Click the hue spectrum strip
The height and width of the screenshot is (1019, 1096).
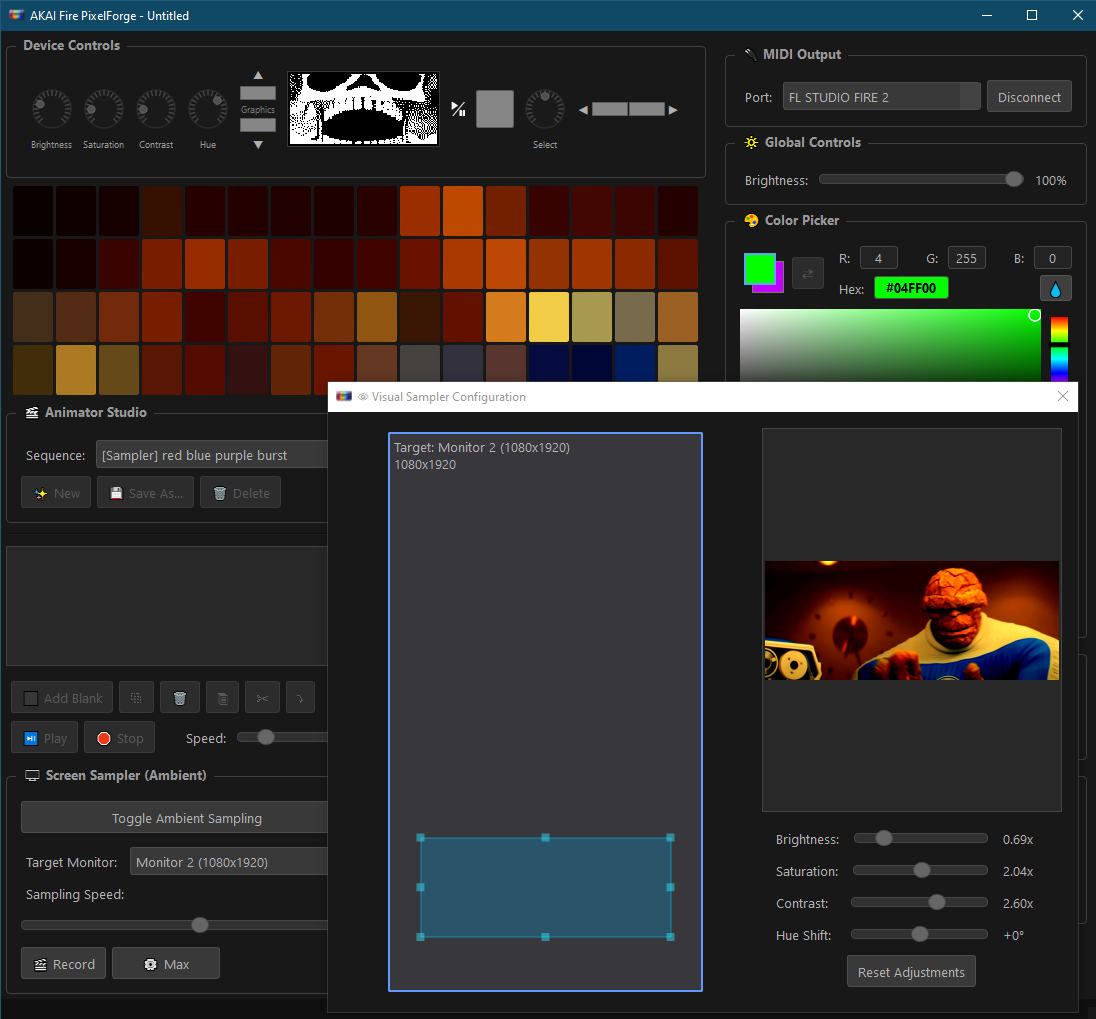pyautogui.click(x=1060, y=347)
